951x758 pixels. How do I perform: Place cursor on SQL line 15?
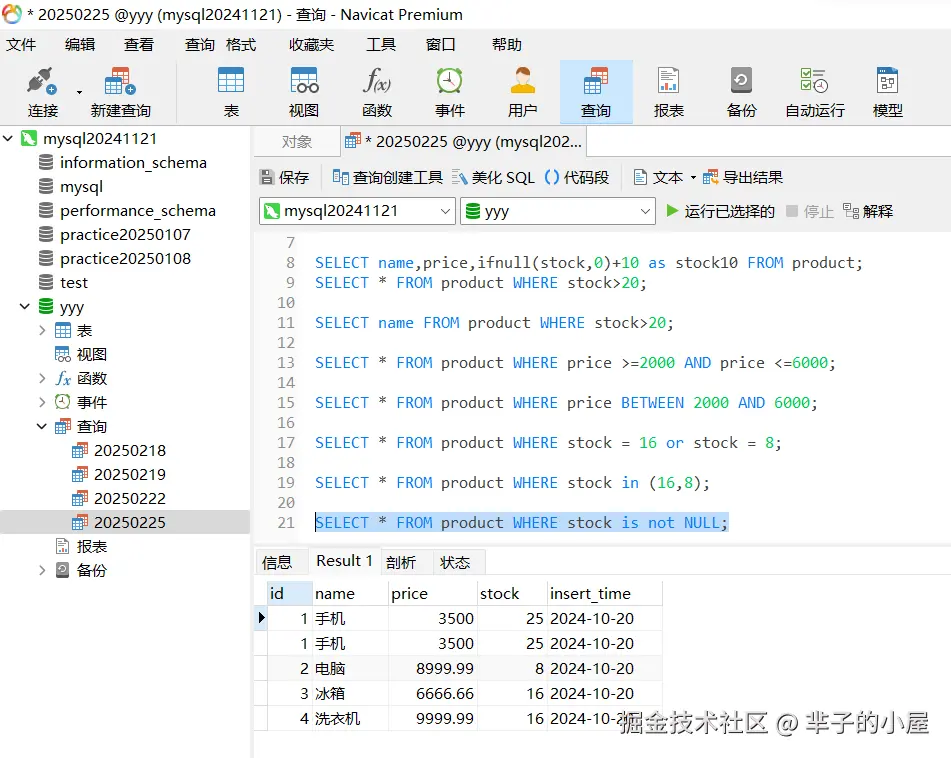tap(566, 403)
